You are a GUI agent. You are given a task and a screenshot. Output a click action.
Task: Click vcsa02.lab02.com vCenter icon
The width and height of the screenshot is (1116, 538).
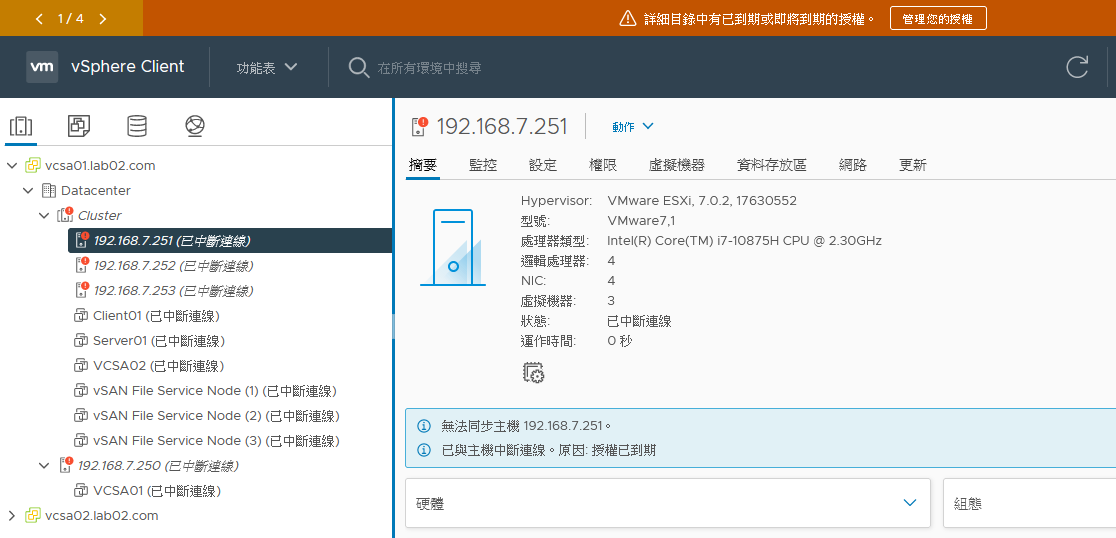[x=33, y=515]
